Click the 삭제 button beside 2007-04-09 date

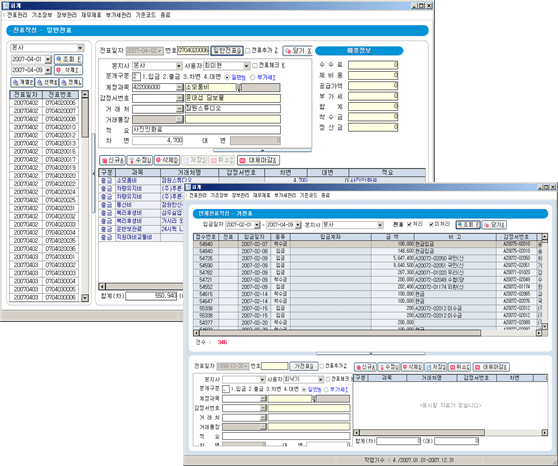(x=68, y=70)
